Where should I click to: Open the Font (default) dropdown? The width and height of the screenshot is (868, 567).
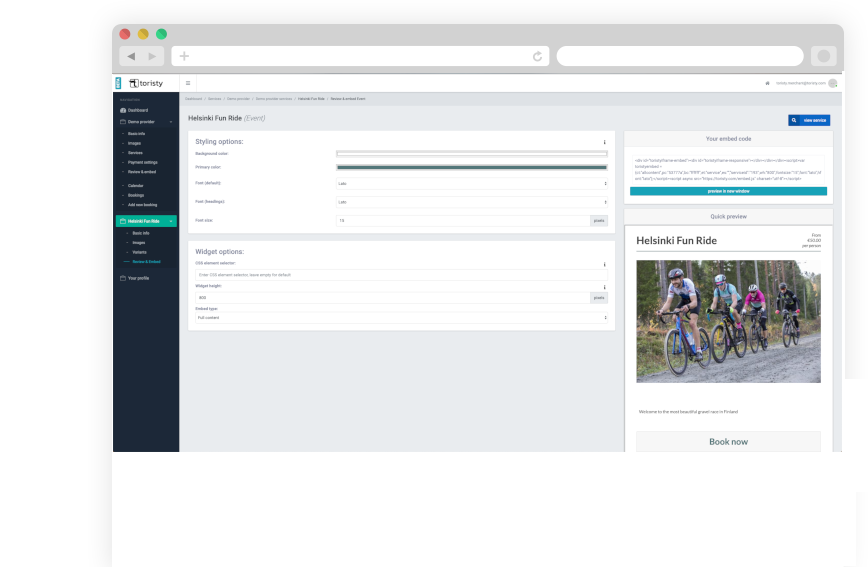[x=472, y=183]
